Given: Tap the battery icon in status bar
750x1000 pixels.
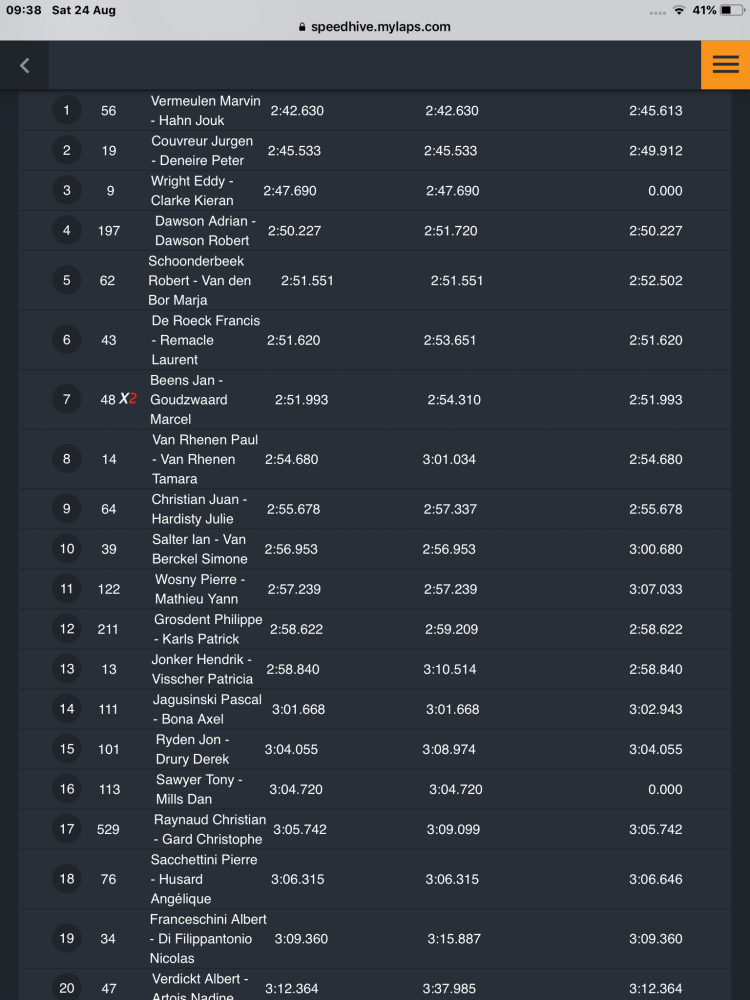Looking at the screenshot, I should [732, 10].
